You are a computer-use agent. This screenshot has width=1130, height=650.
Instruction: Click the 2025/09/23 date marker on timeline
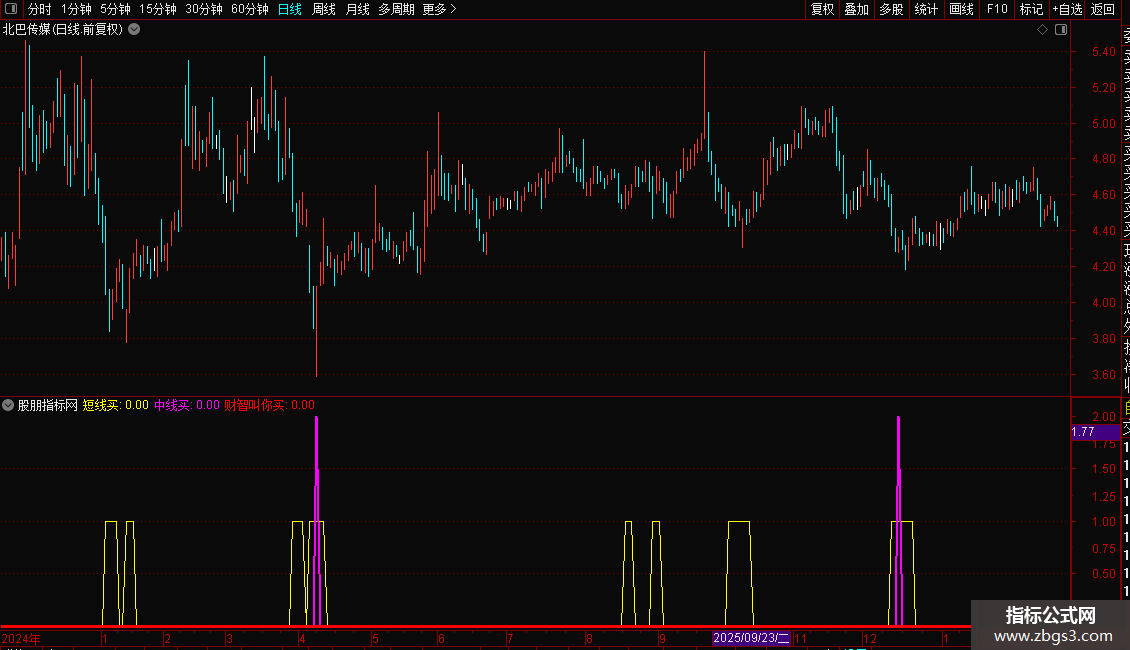[751, 638]
